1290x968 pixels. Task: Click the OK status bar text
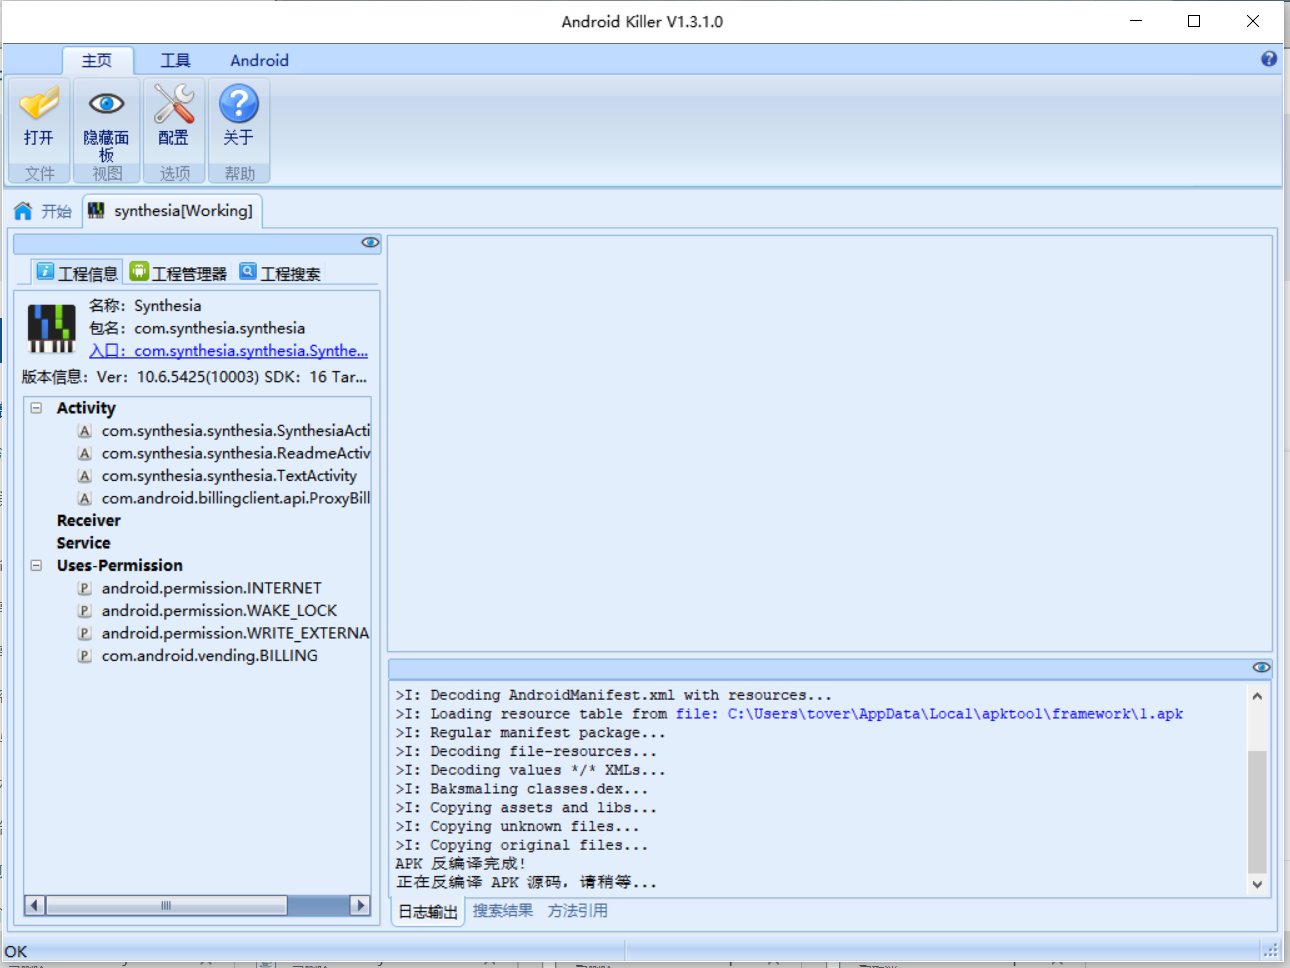pyautogui.click(x=16, y=952)
